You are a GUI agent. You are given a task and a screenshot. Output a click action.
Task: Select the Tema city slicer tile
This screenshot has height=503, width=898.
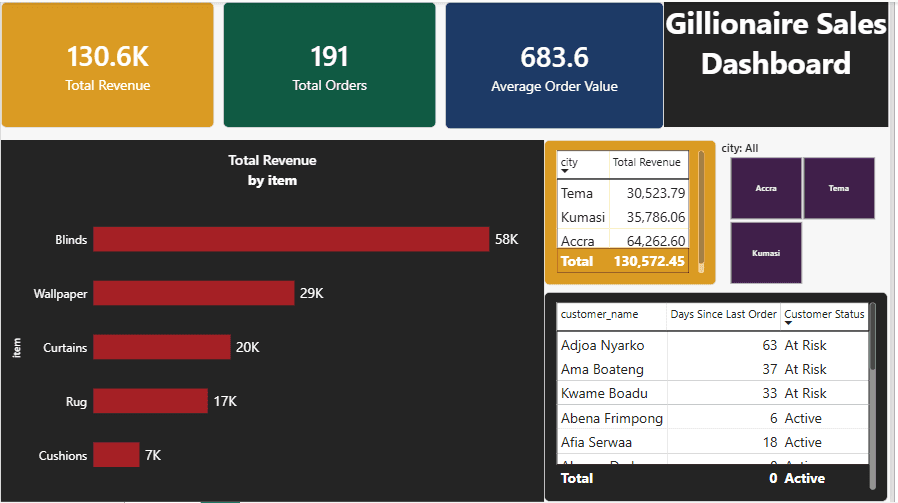click(x=839, y=188)
